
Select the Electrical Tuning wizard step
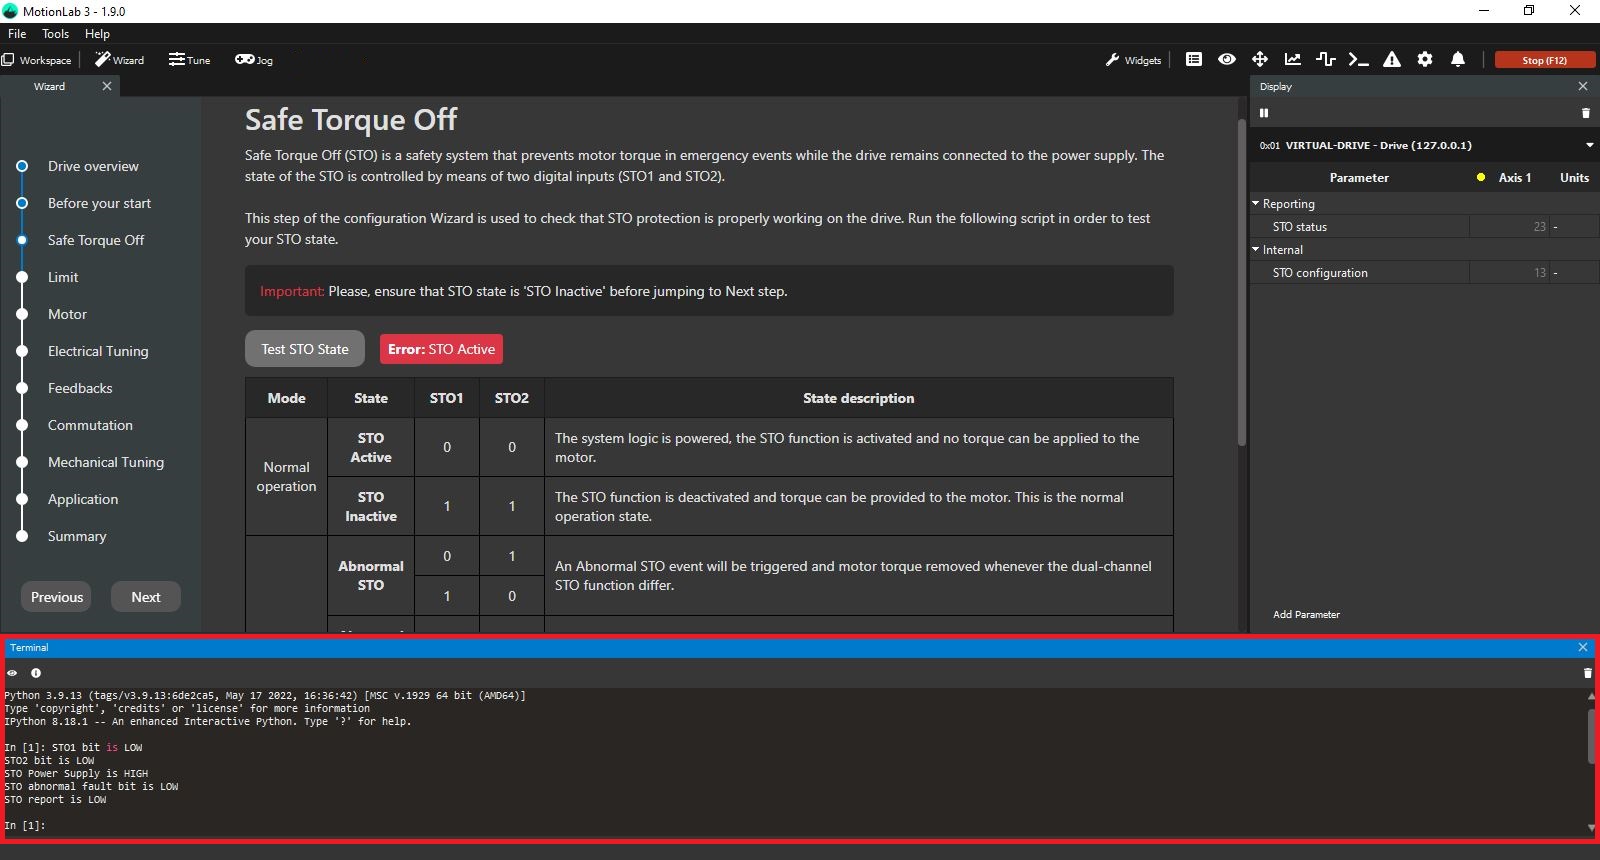click(x=98, y=351)
